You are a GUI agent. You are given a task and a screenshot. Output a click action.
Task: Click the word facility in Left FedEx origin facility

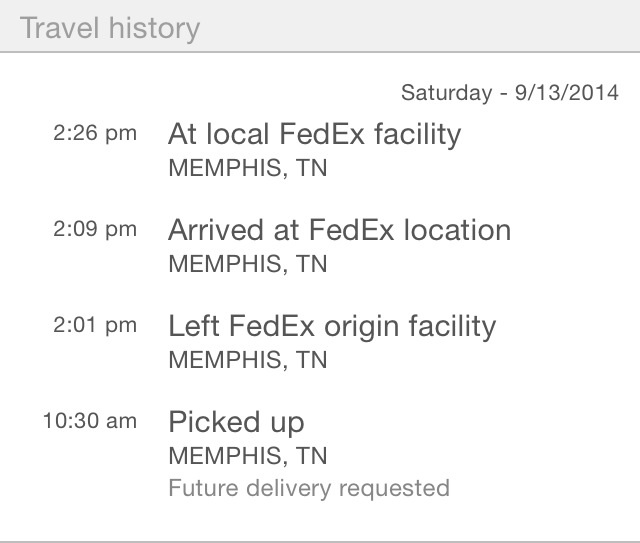[x=453, y=327]
